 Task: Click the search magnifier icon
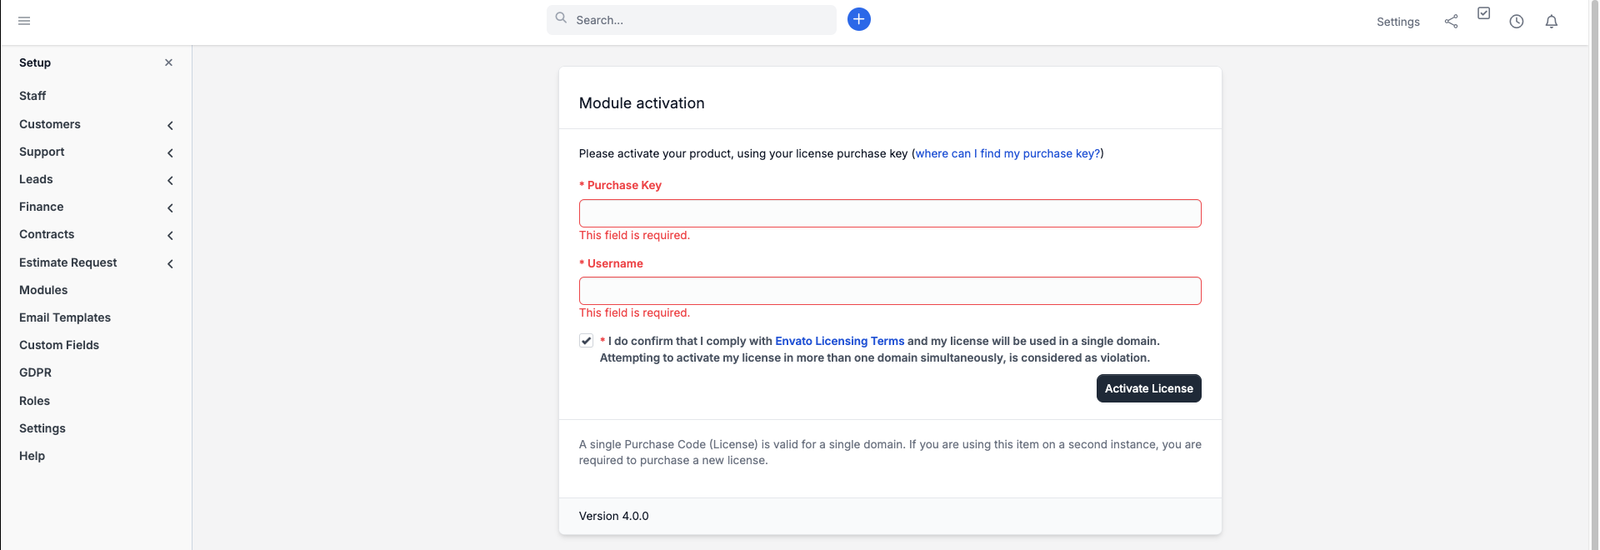coord(561,18)
